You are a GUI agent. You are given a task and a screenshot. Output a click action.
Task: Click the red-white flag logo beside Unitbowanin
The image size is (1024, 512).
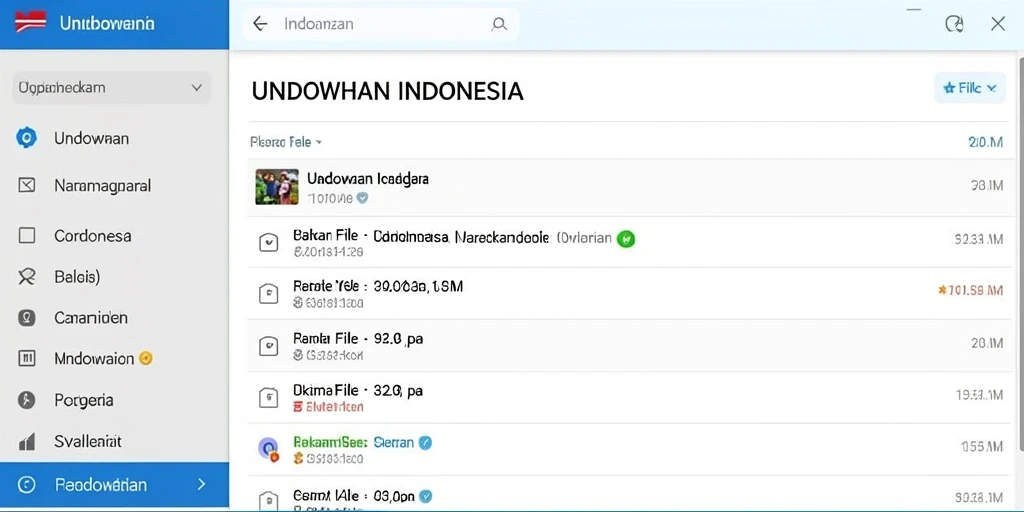[x=30, y=22]
